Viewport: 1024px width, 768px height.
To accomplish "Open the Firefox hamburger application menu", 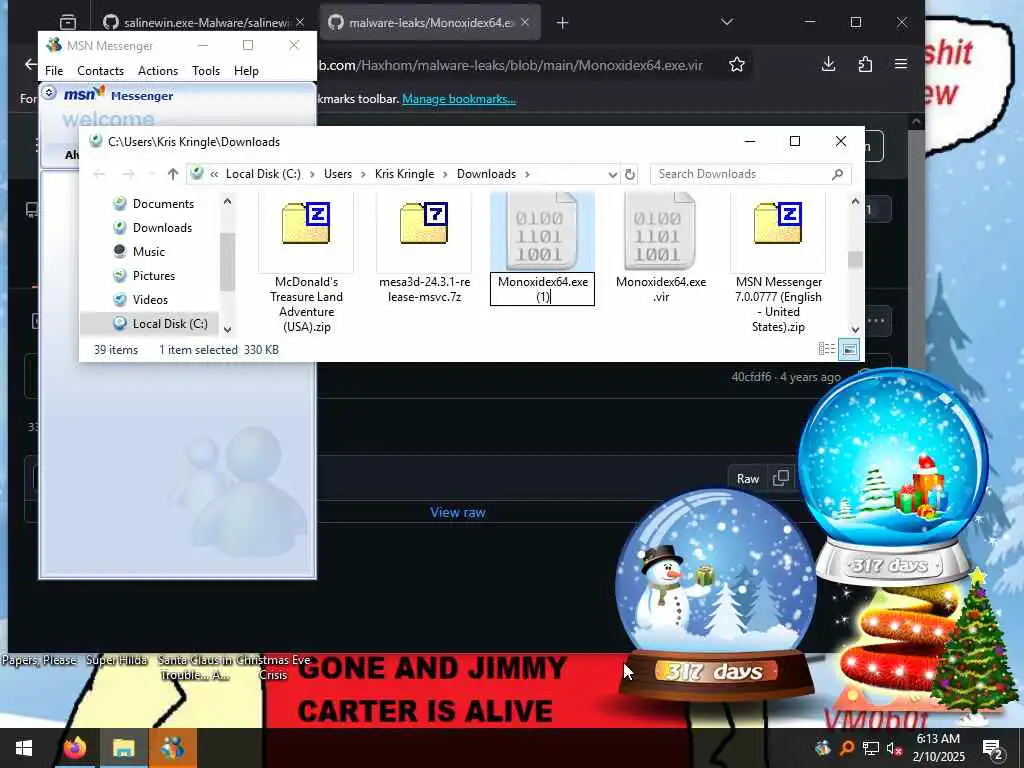I will coord(901,64).
